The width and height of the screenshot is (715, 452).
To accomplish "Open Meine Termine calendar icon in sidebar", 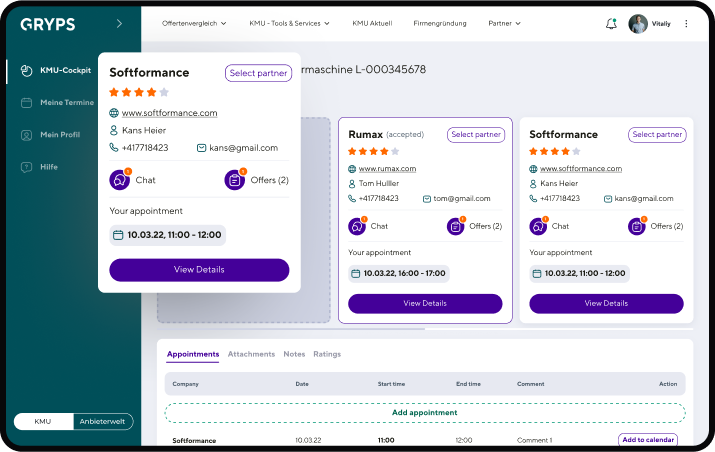I will [x=27, y=102].
